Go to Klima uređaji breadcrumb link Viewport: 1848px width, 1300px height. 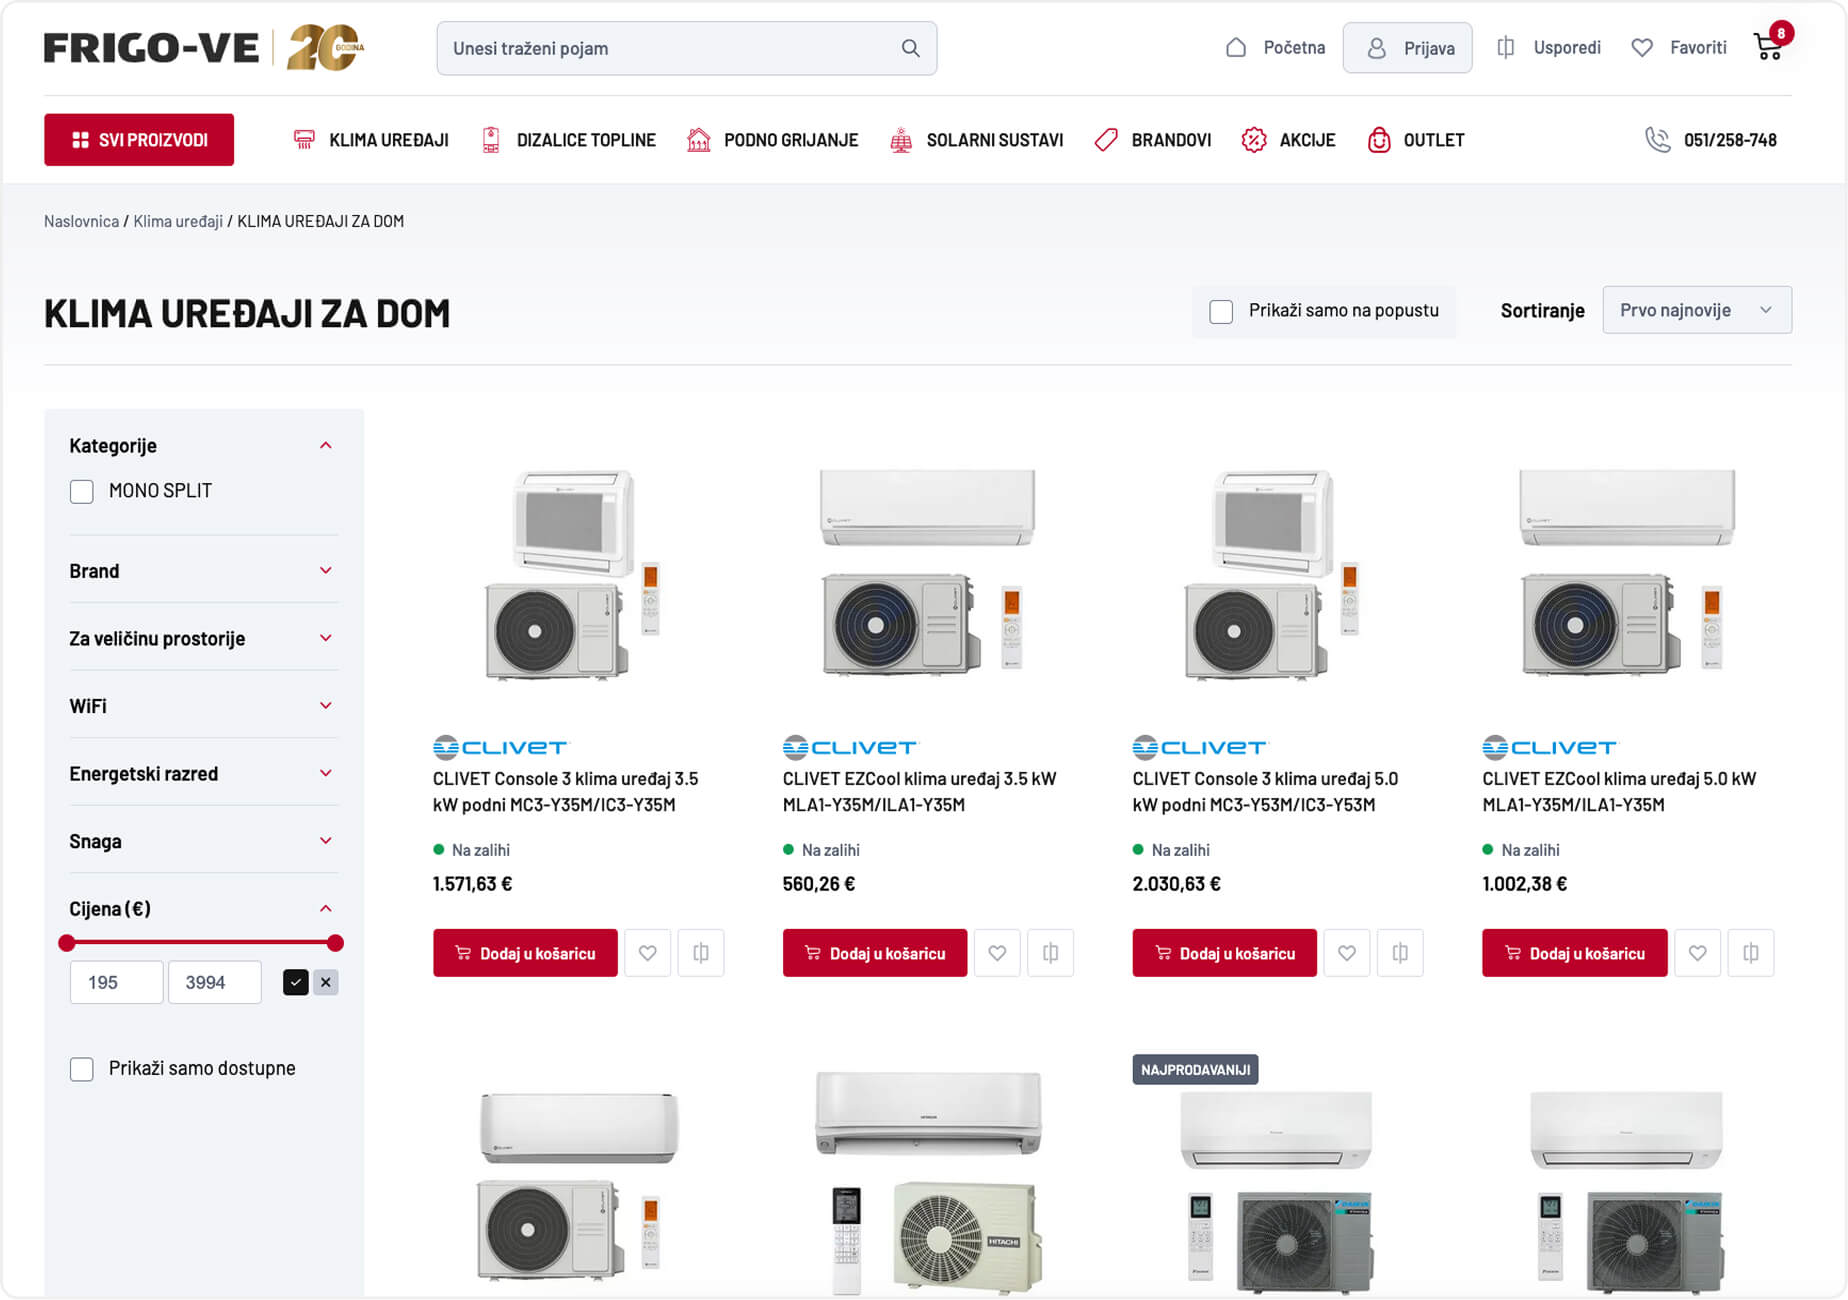point(178,221)
